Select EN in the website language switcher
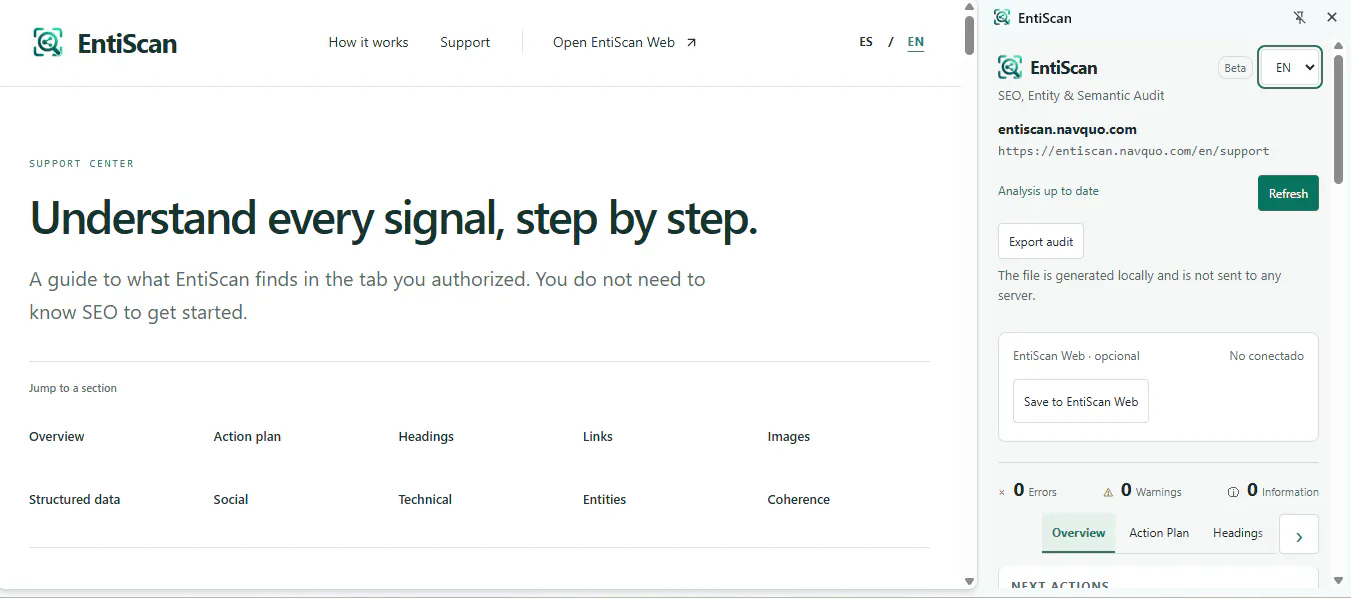 pos(916,42)
